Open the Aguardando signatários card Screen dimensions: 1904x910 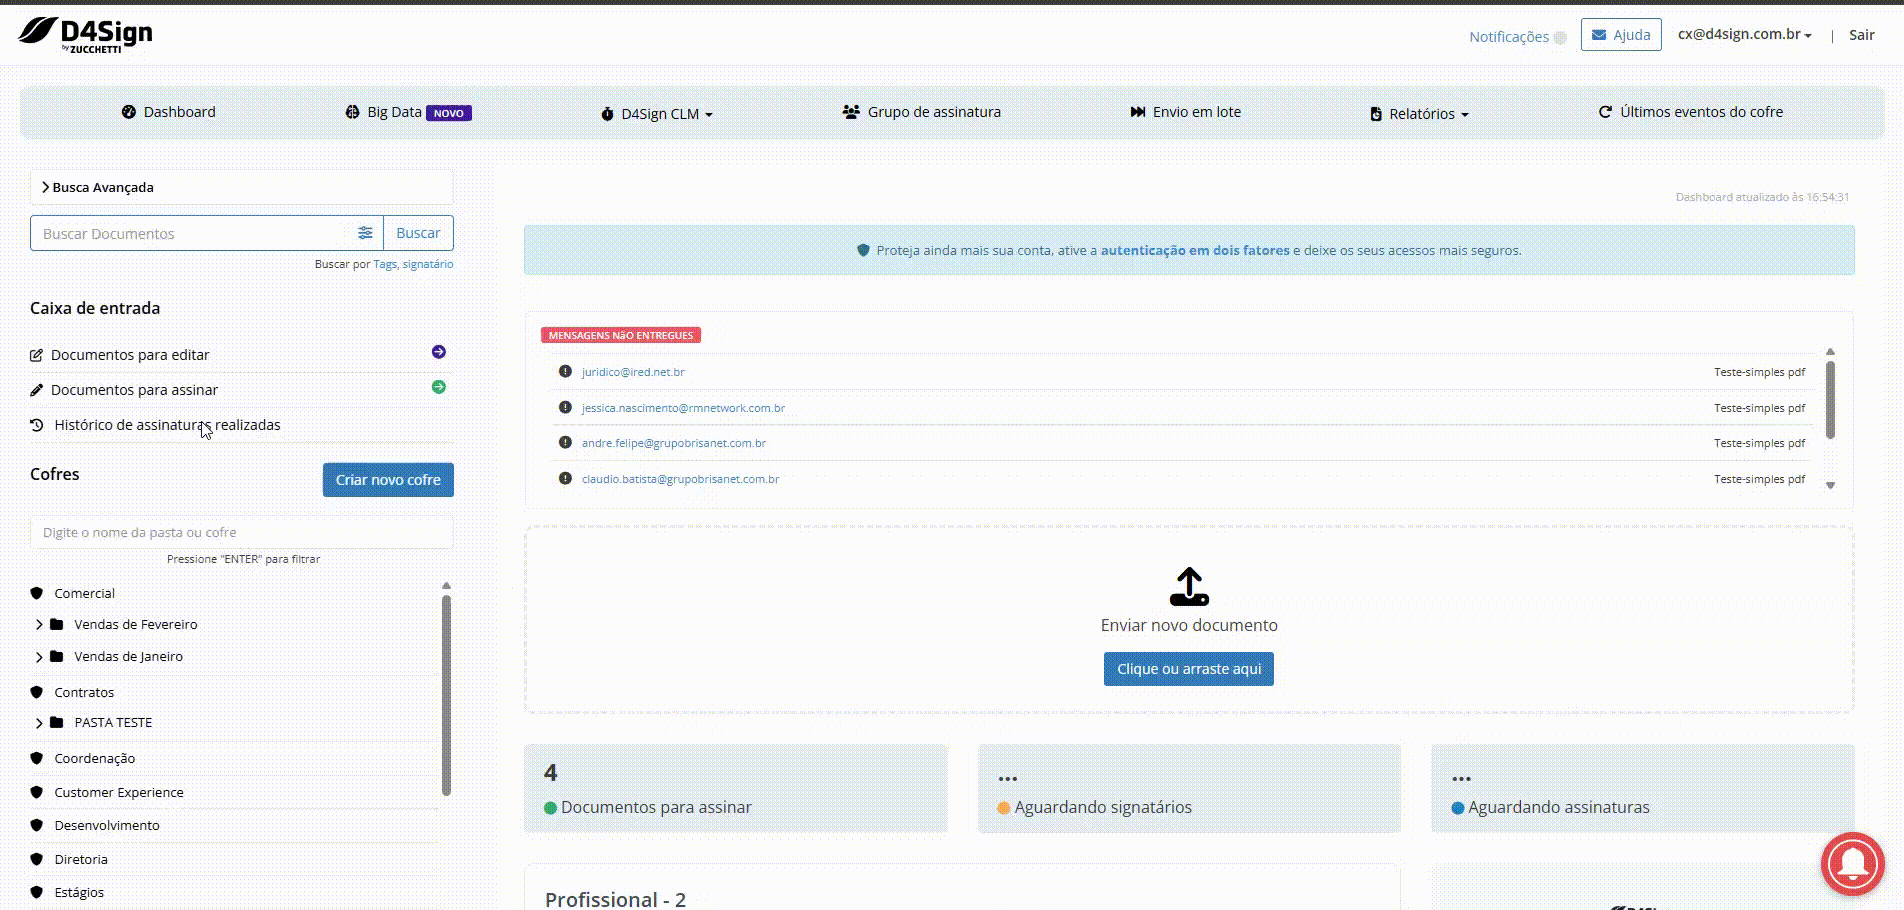pyautogui.click(x=1189, y=788)
